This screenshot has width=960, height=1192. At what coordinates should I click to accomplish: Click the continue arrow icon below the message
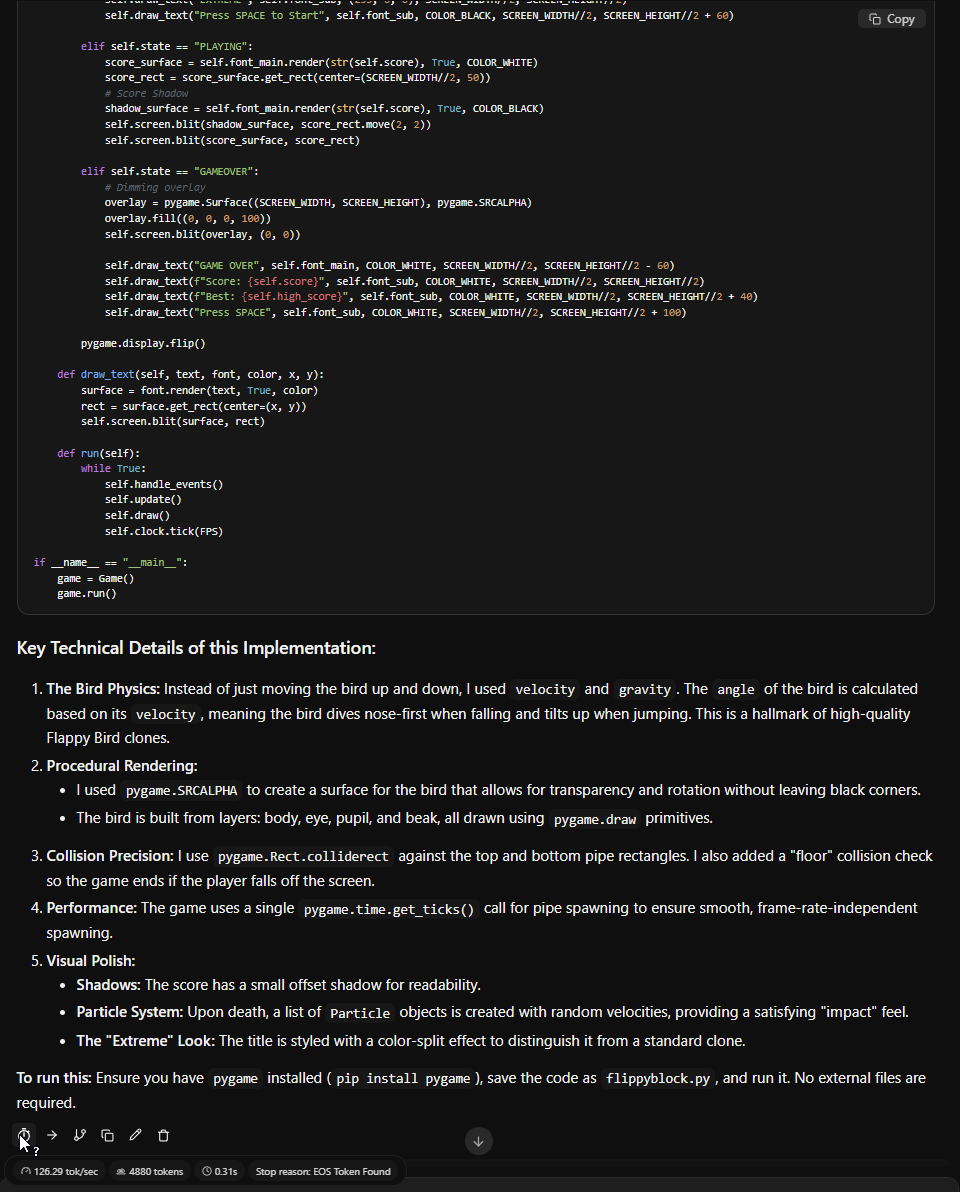tap(52, 1135)
